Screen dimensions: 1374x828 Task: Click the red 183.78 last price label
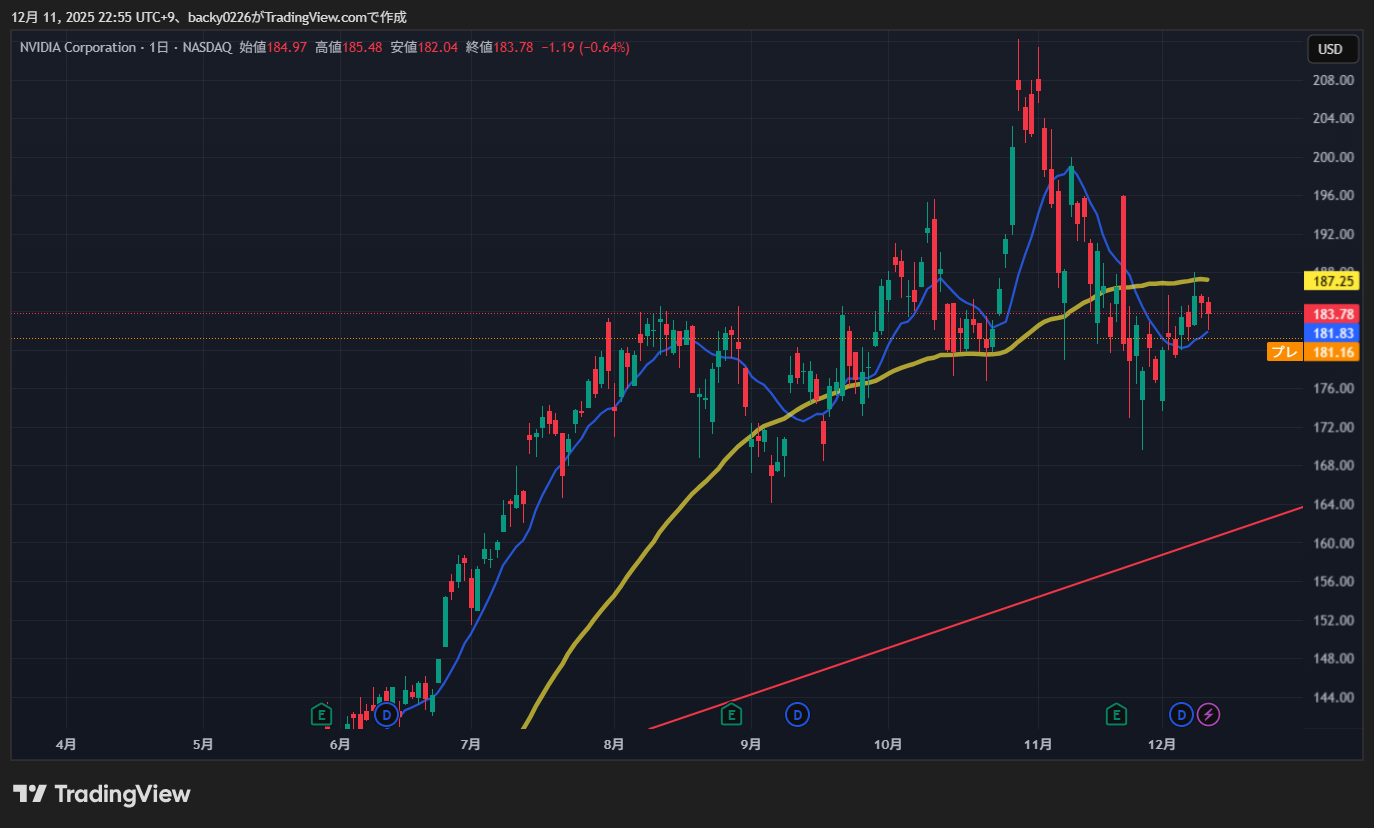1330,315
